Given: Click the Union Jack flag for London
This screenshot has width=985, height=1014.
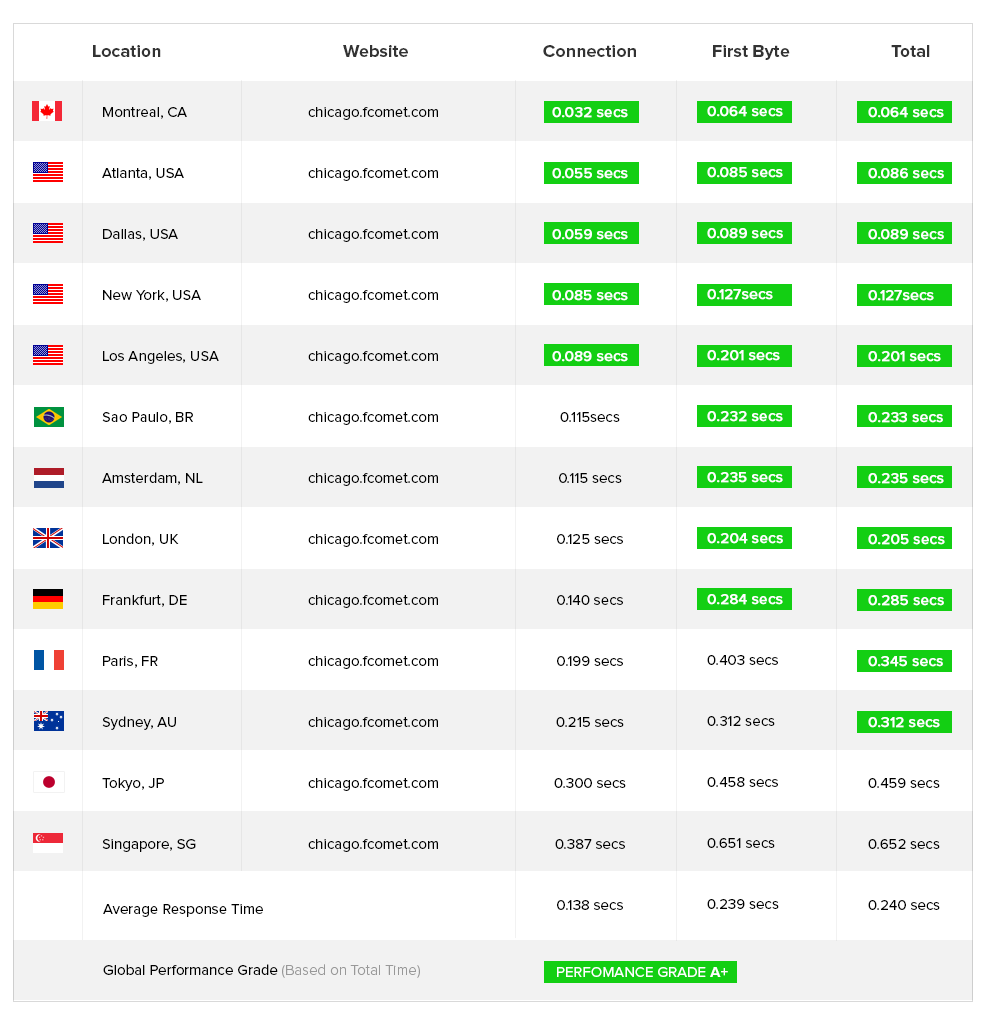Looking at the screenshot, I should (x=48, y=538).
